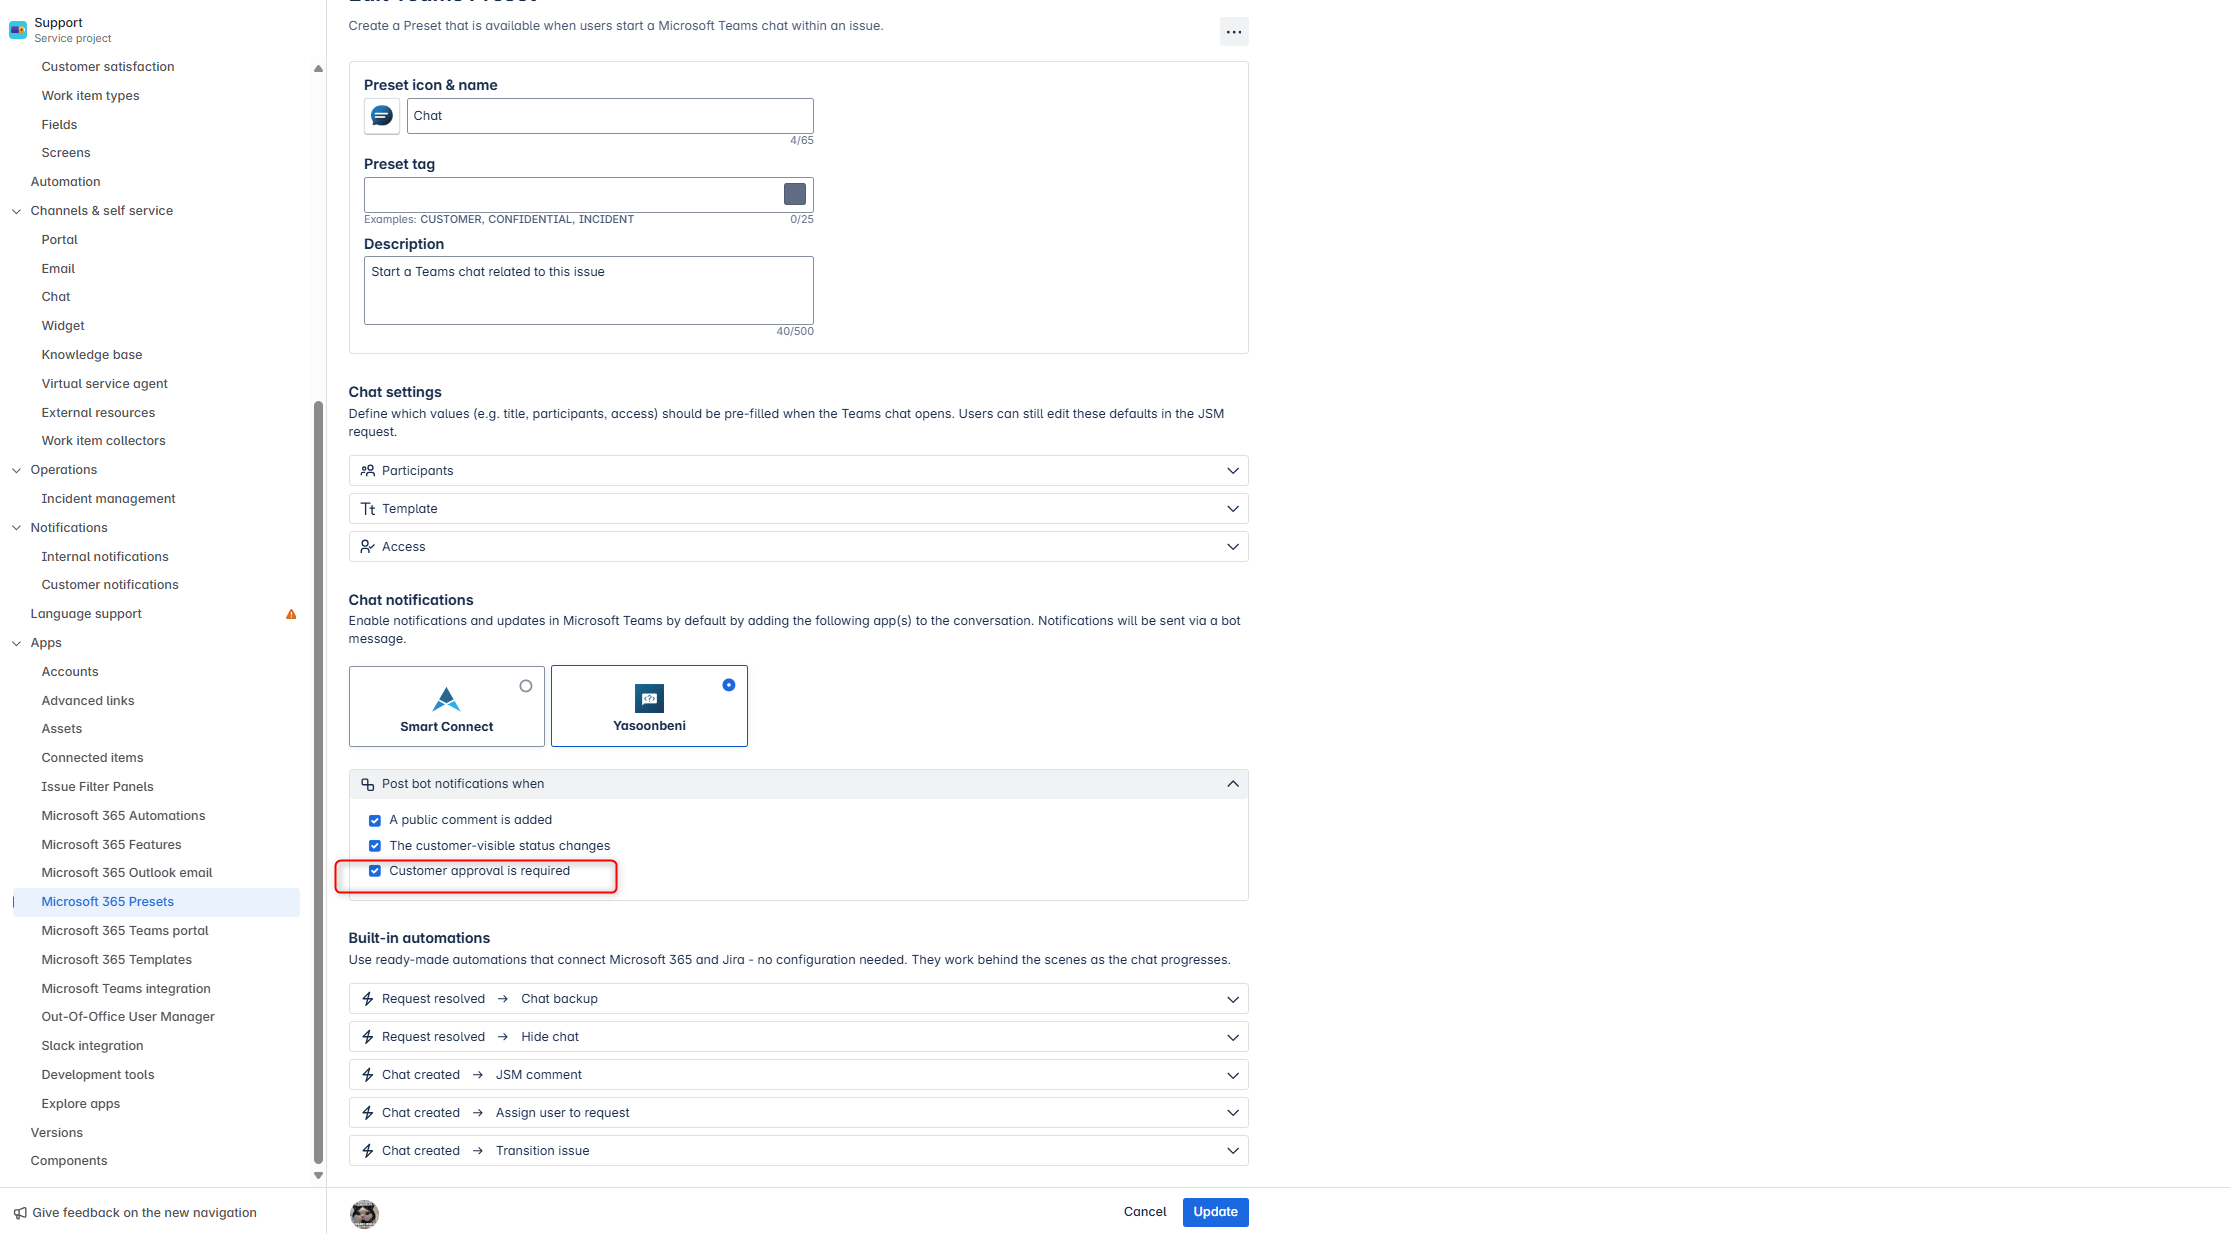Select the Smart Connect radio button
2230x1234 pixels.
pyautogui.click(x=525, y=686)
